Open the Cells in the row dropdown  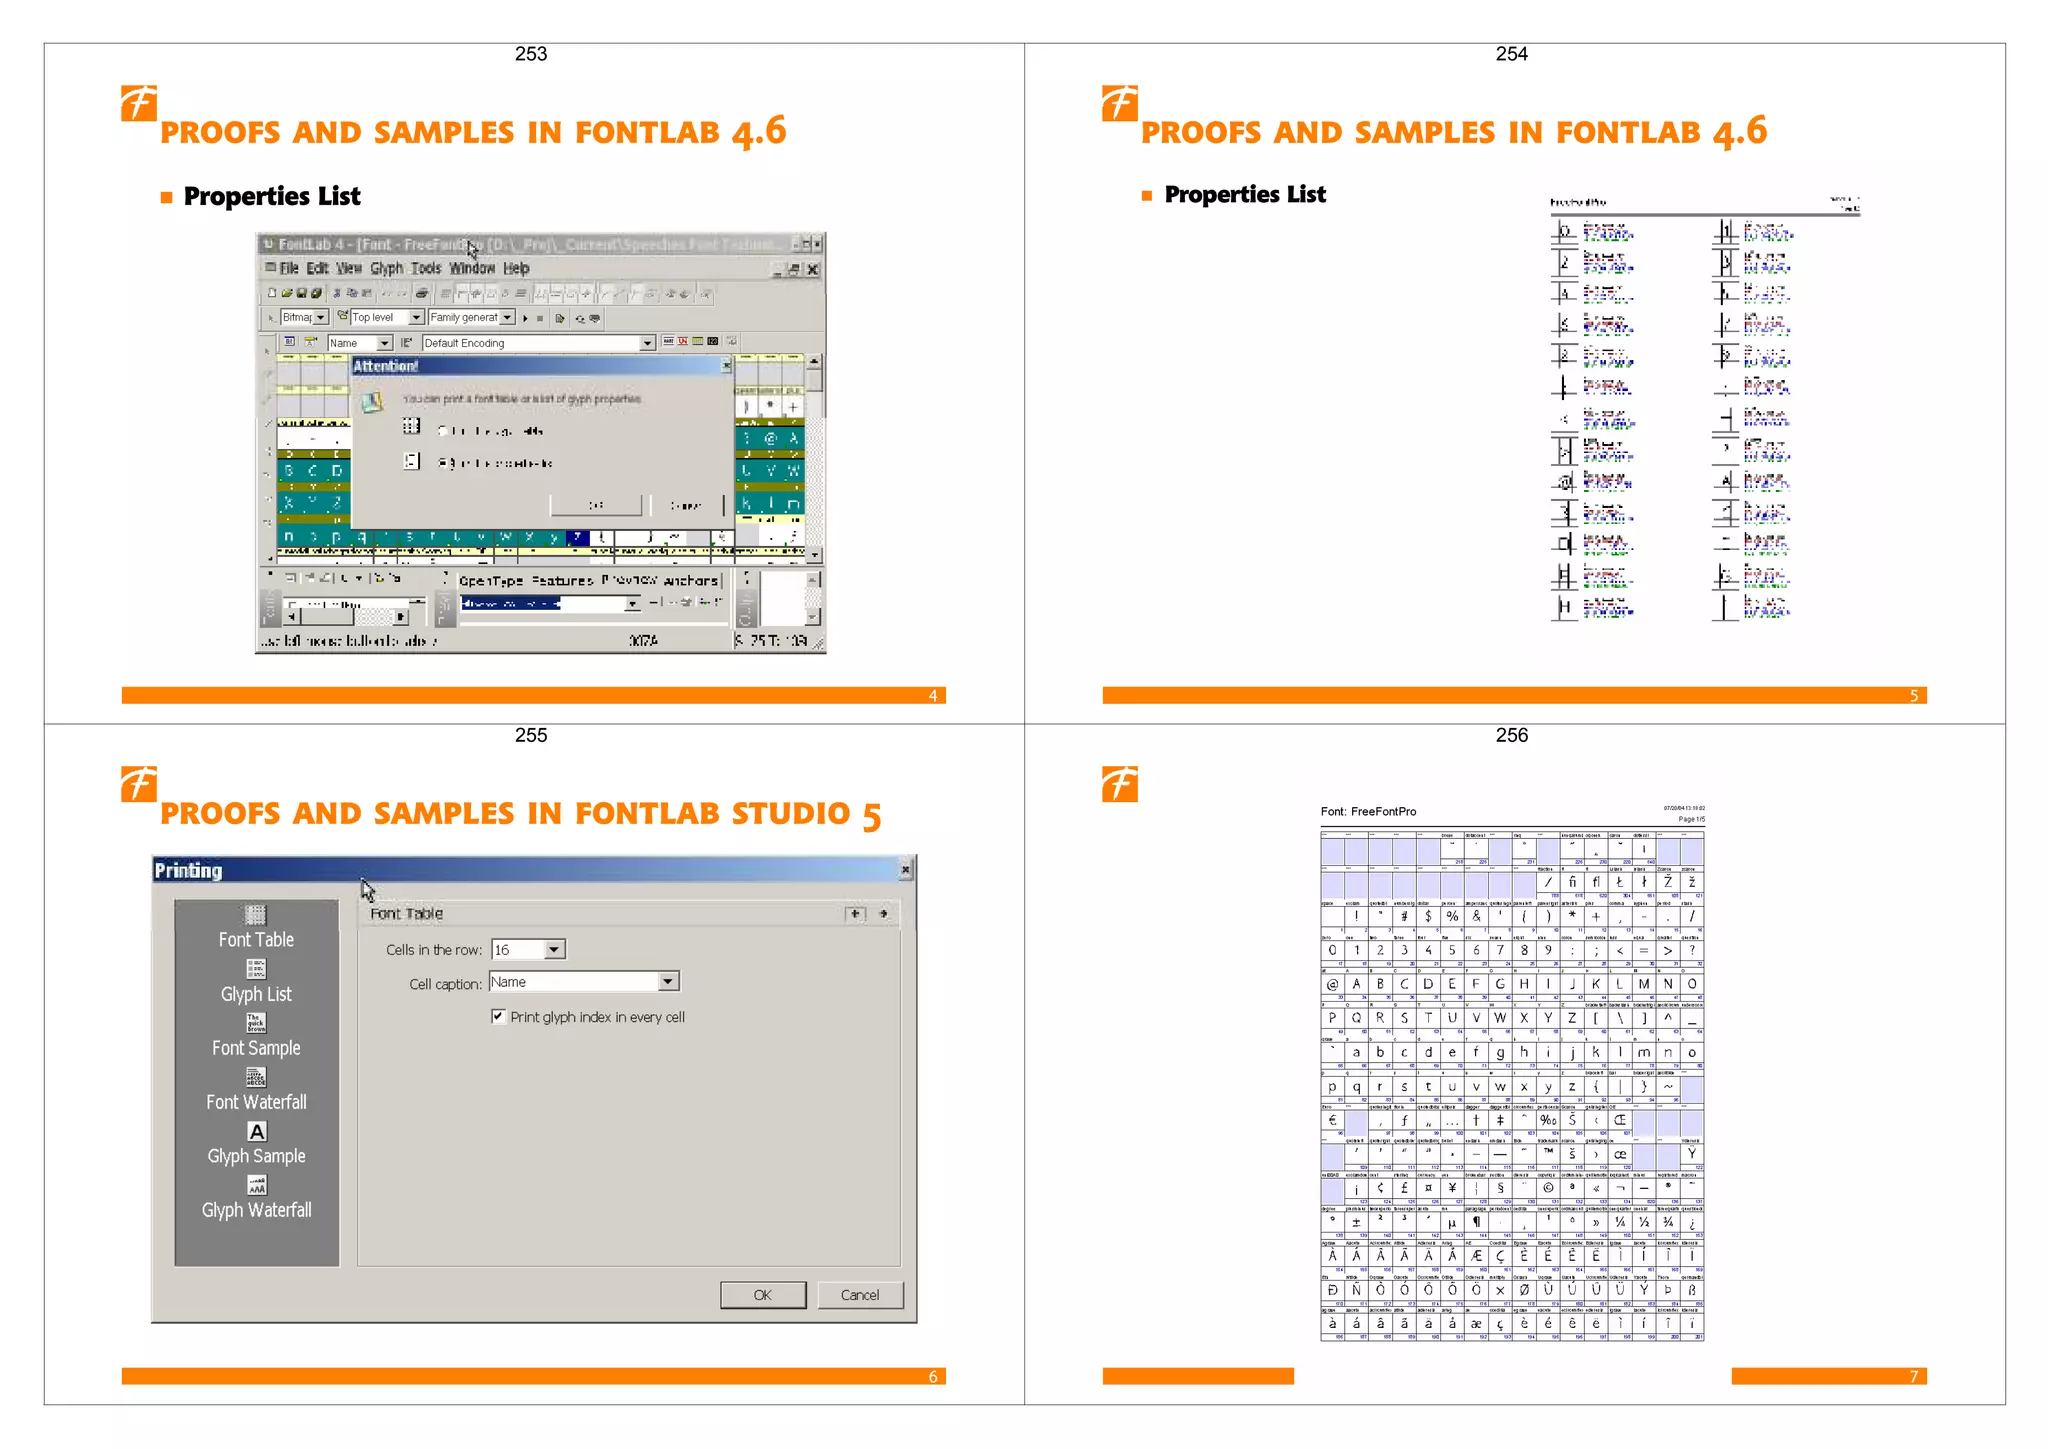point(554,949)
